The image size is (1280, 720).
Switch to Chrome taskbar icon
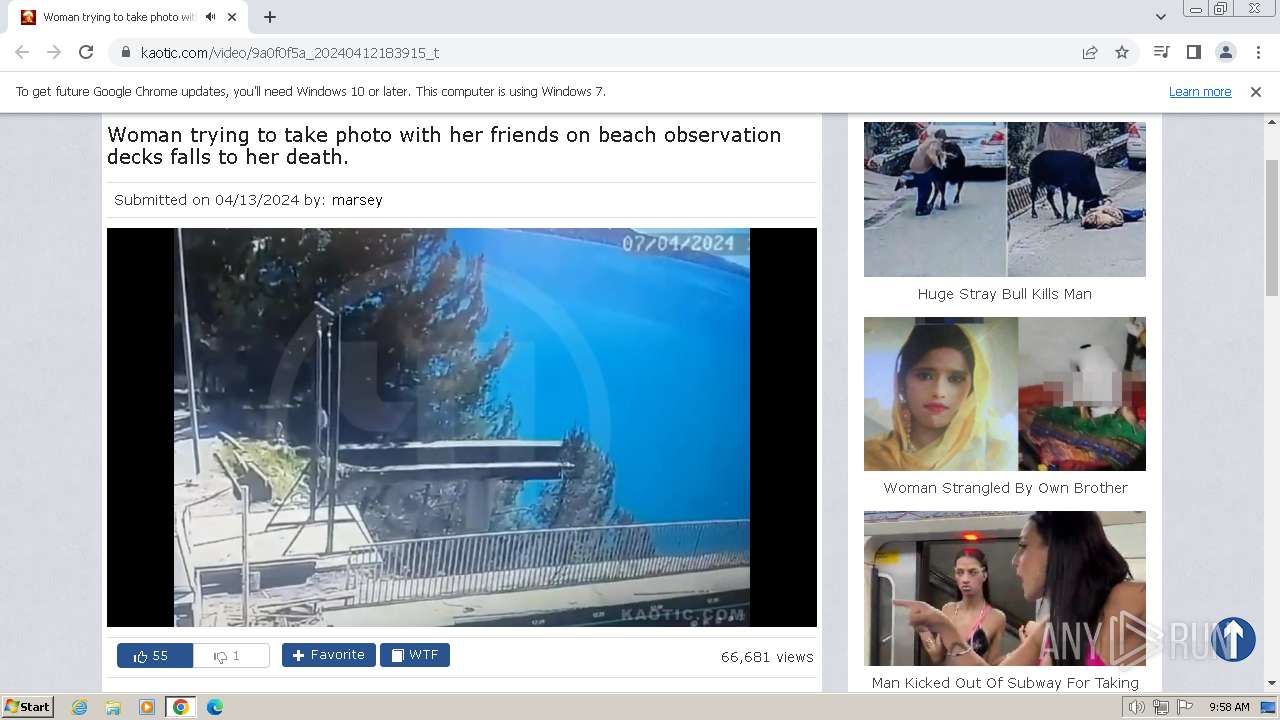tap(180, 707)
